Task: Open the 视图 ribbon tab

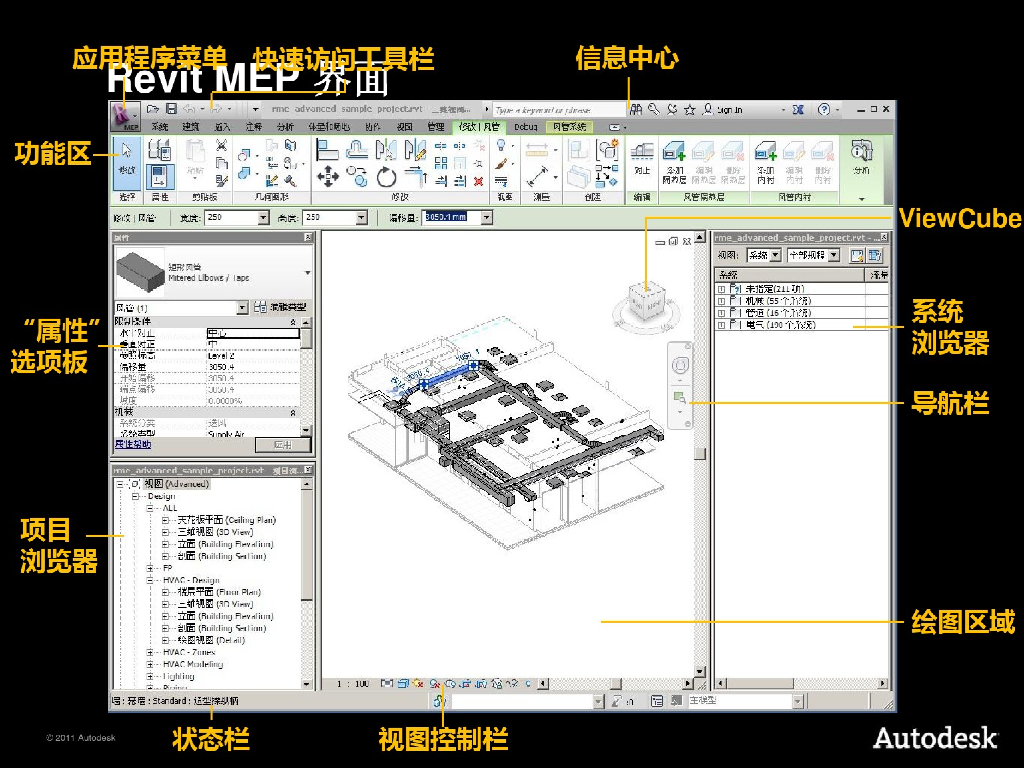Action: (404, 127)
